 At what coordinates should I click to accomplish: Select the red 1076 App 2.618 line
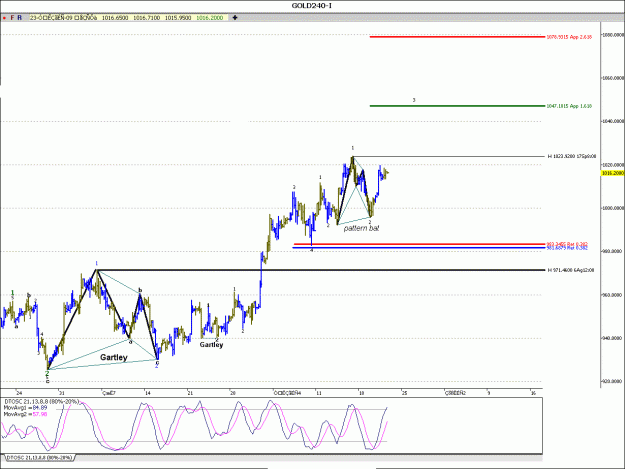tap(457, 37)
